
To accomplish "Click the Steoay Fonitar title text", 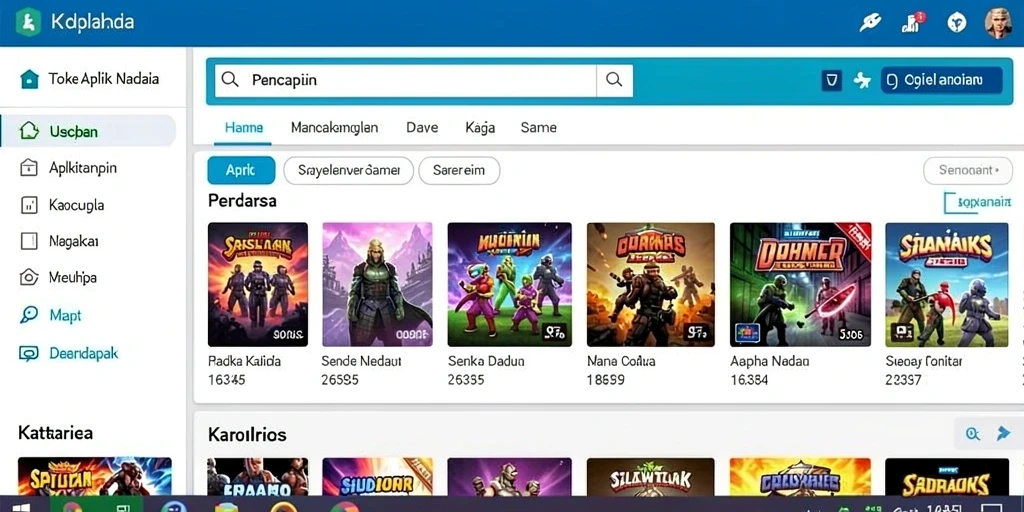I will tap(924, 361).
